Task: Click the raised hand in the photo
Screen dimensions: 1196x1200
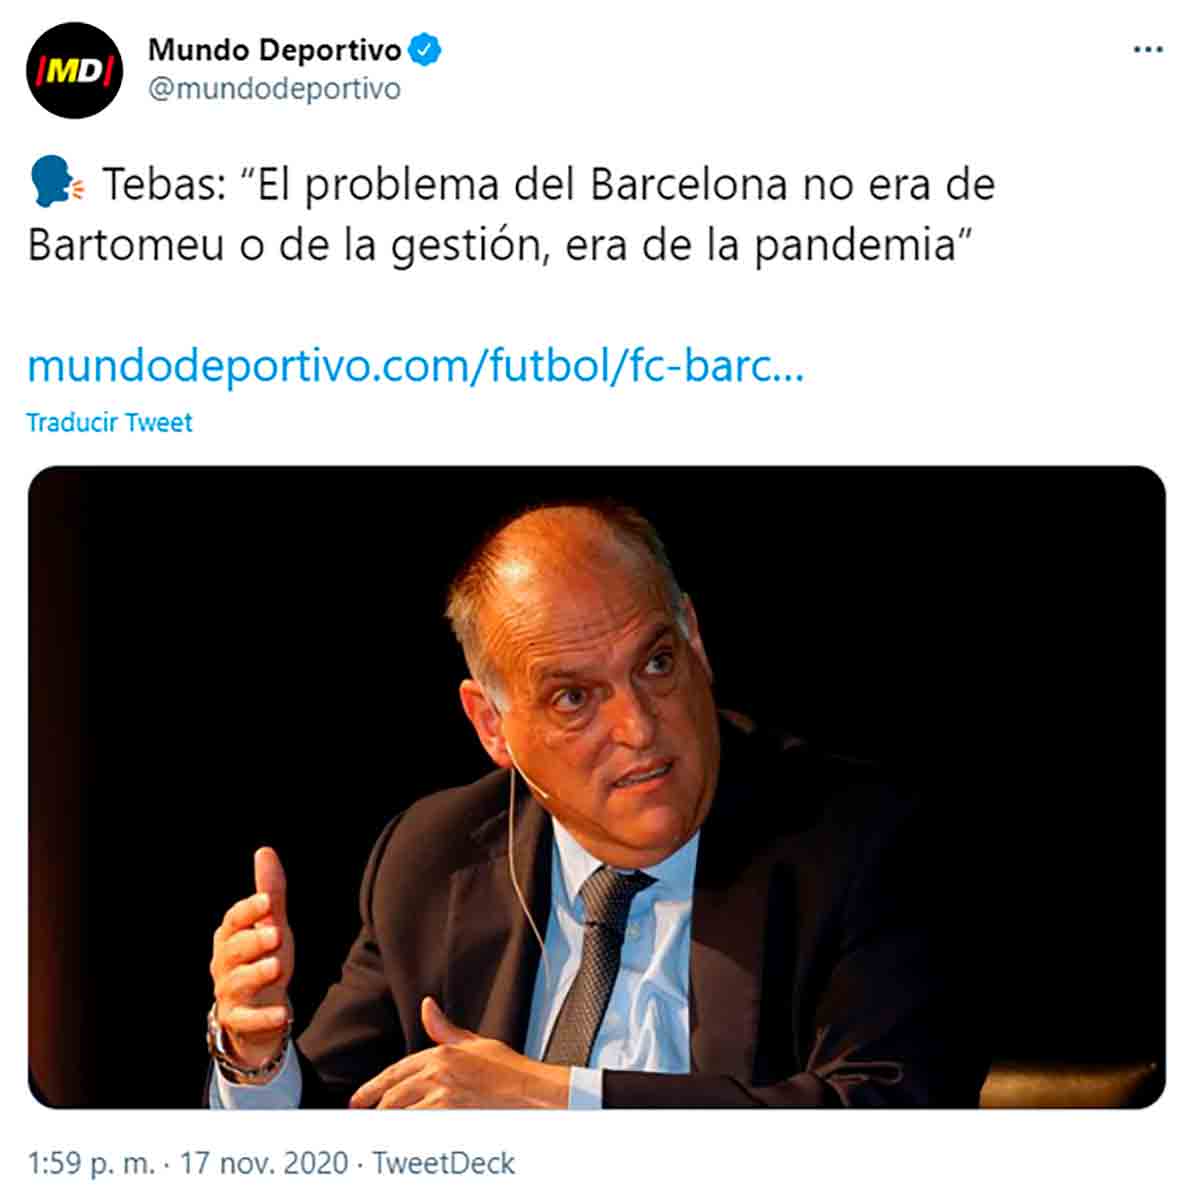Action: (251, 950)
